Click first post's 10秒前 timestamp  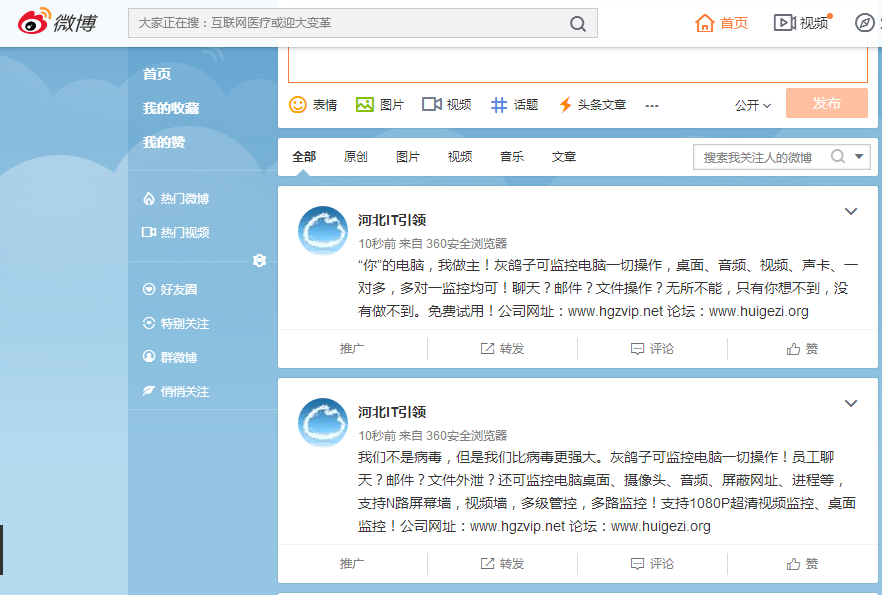tap(377, 244)
